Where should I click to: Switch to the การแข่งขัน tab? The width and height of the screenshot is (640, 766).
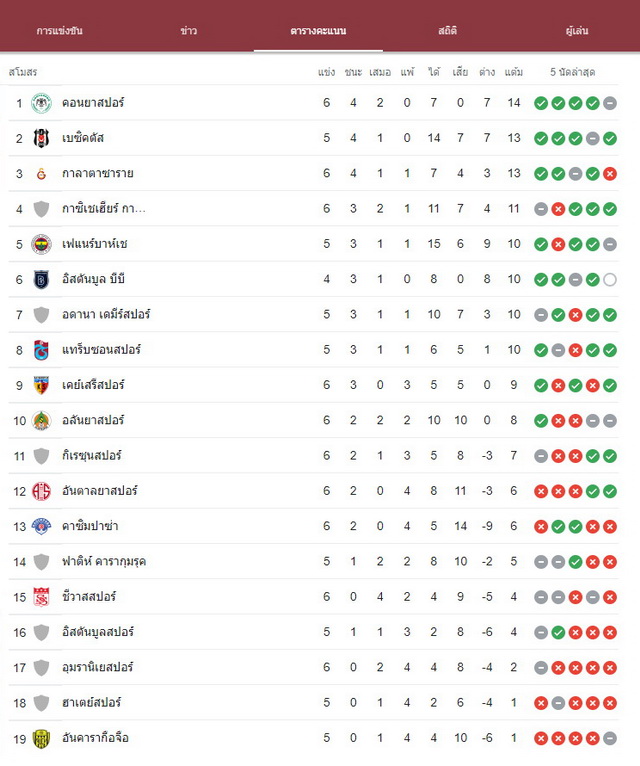point(60,31)
